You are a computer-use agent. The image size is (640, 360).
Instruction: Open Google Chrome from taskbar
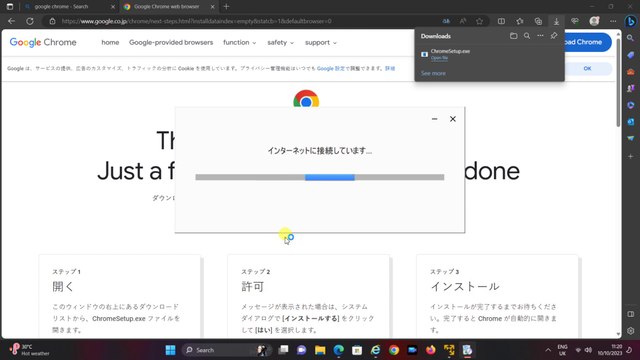point(394,350)
